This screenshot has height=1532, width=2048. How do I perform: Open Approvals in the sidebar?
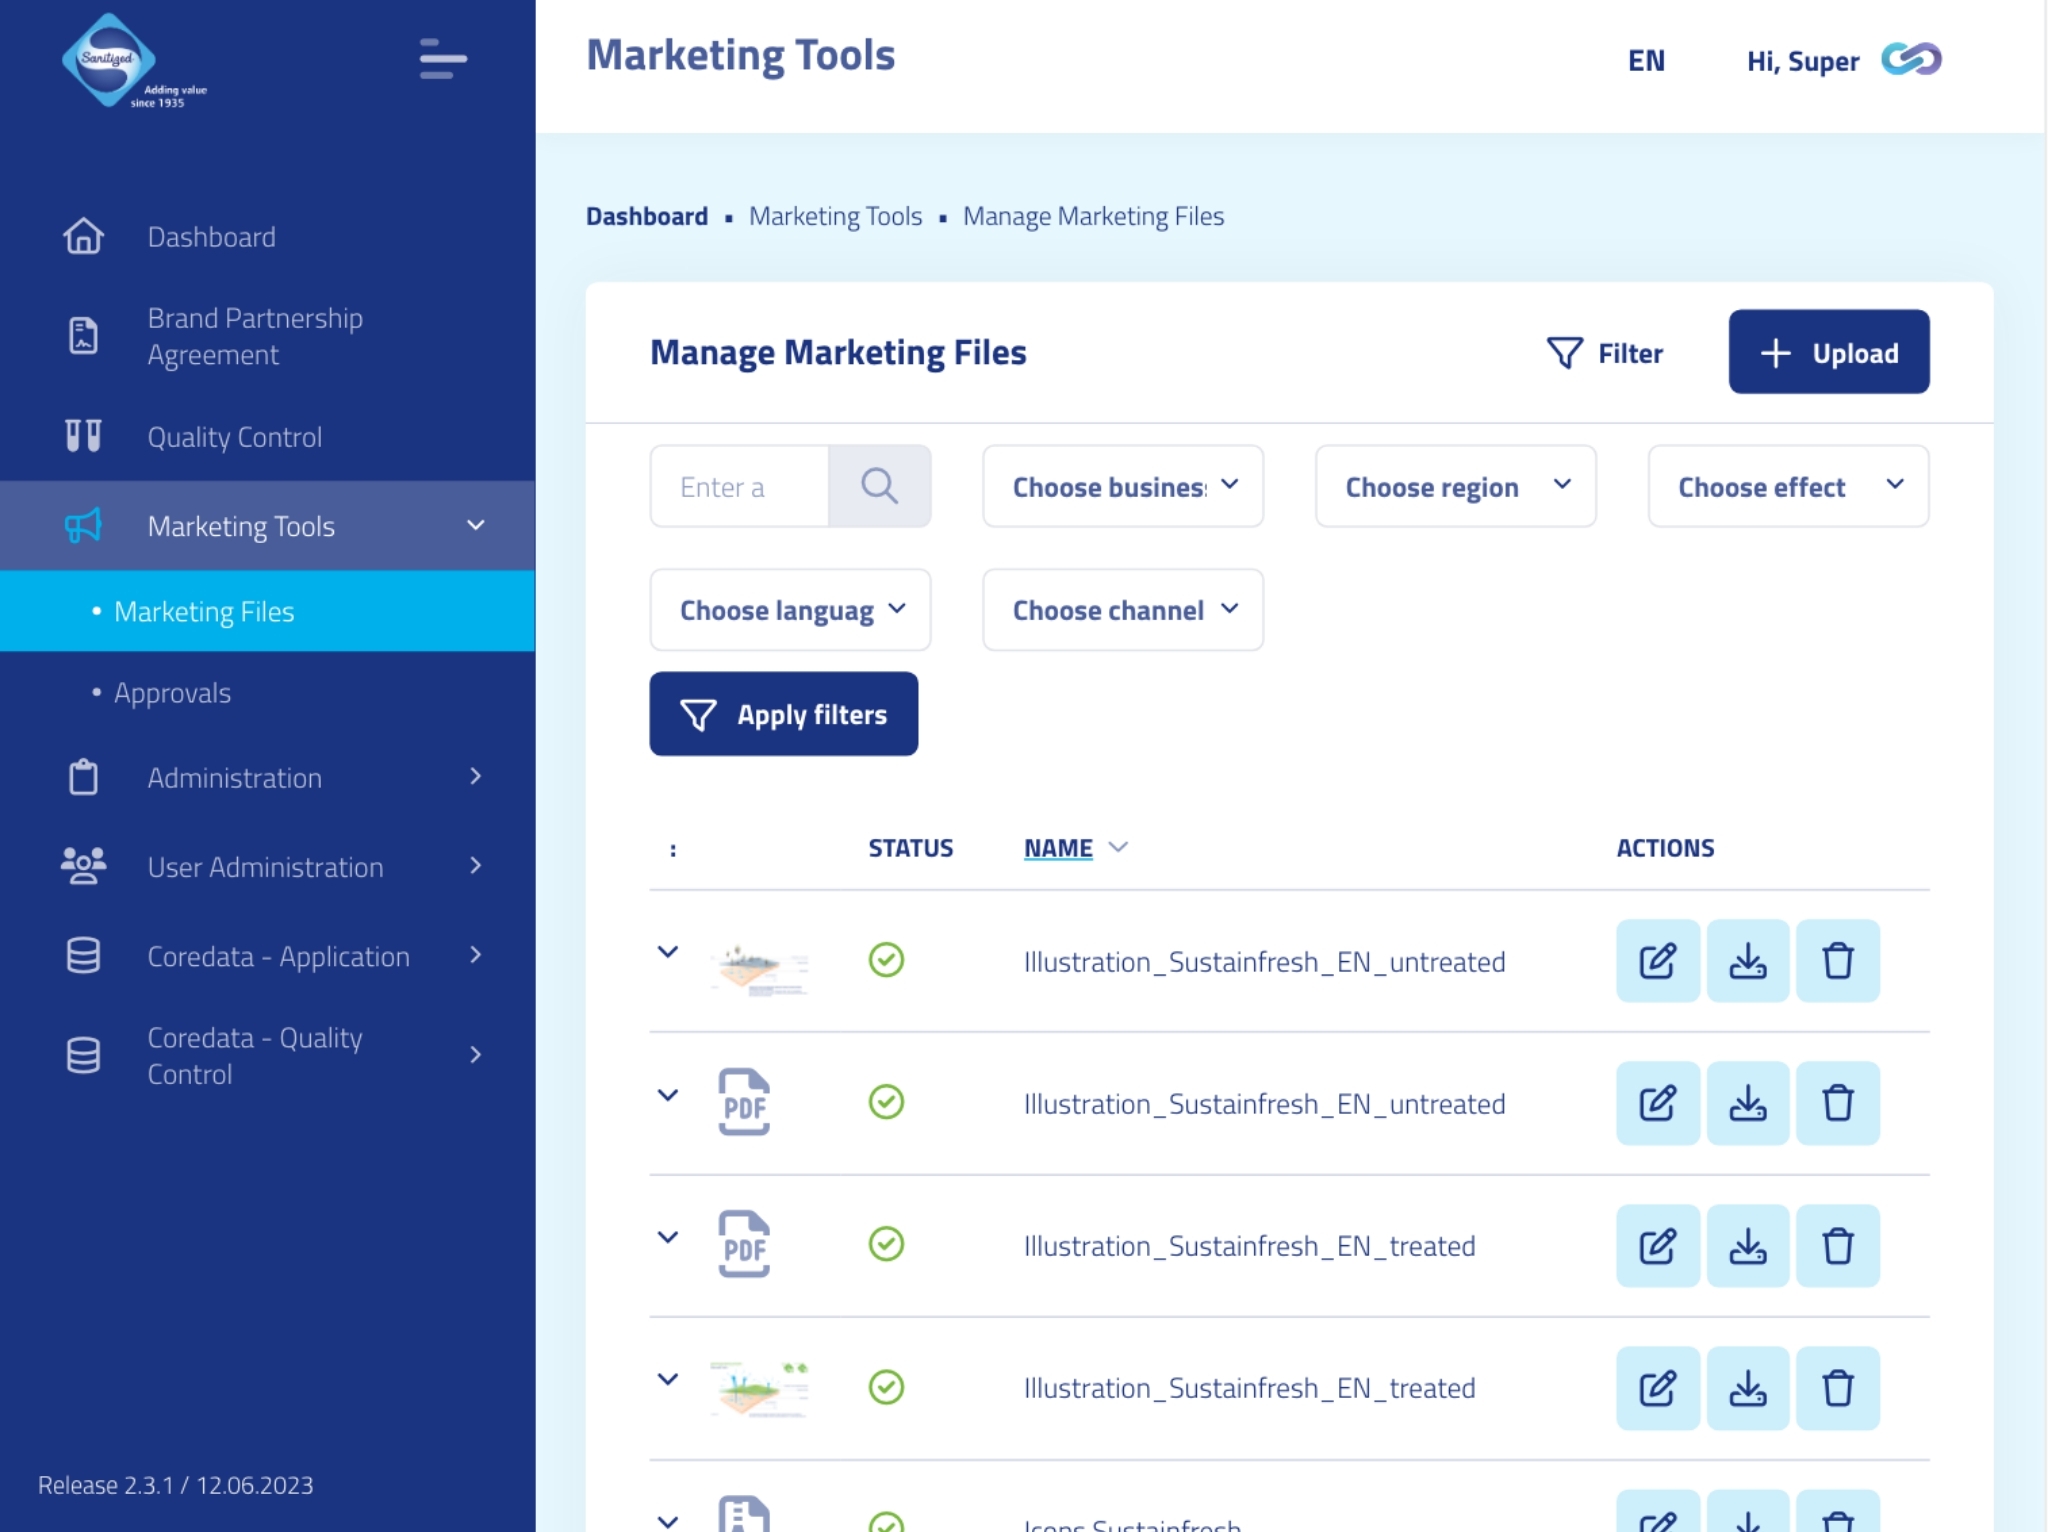coord(172,693)
